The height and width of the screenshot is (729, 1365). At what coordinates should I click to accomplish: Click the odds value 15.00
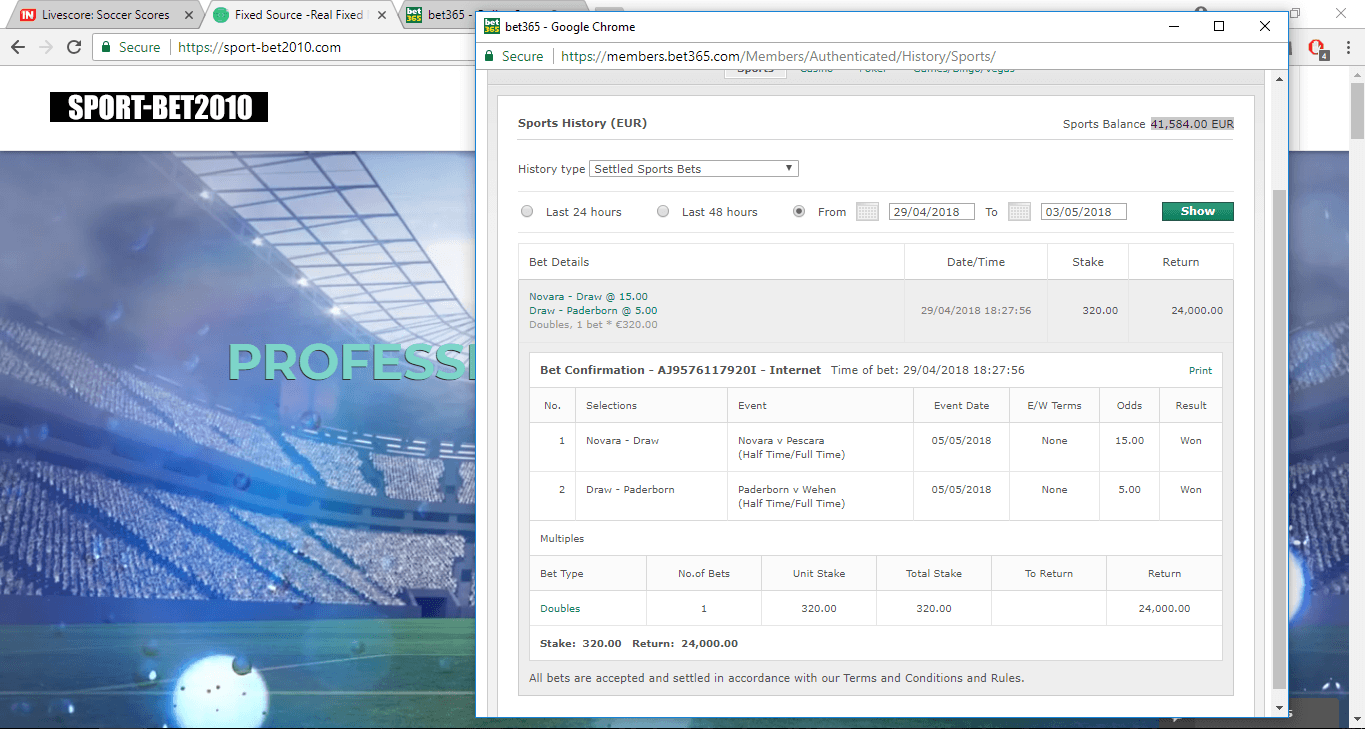coord(1129,441)
